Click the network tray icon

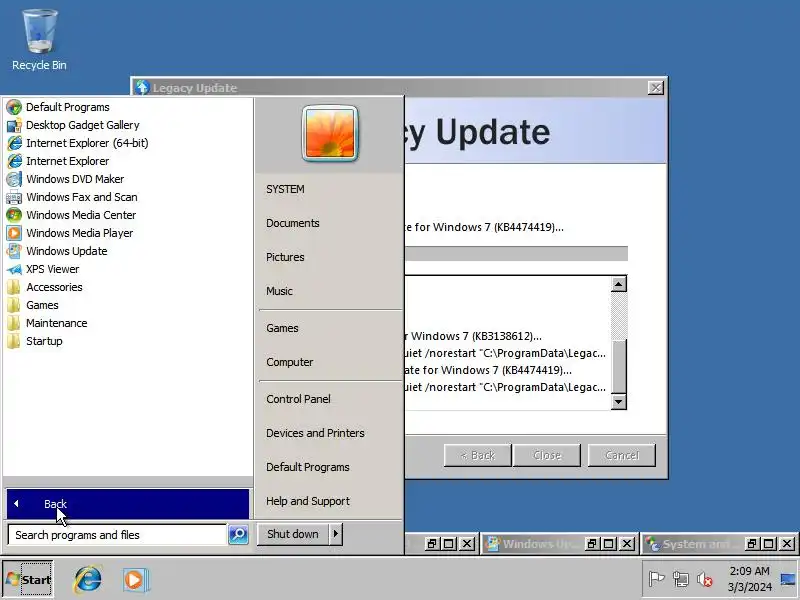point(681,579)
